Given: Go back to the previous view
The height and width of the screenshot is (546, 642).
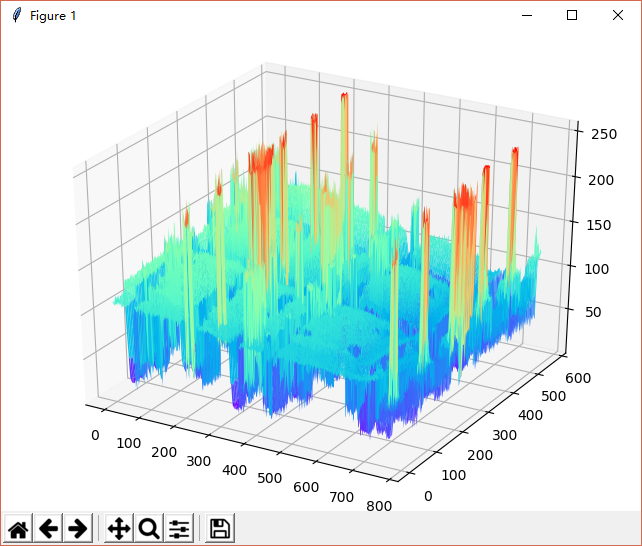Looking at the screenshot, I should 48,528.
